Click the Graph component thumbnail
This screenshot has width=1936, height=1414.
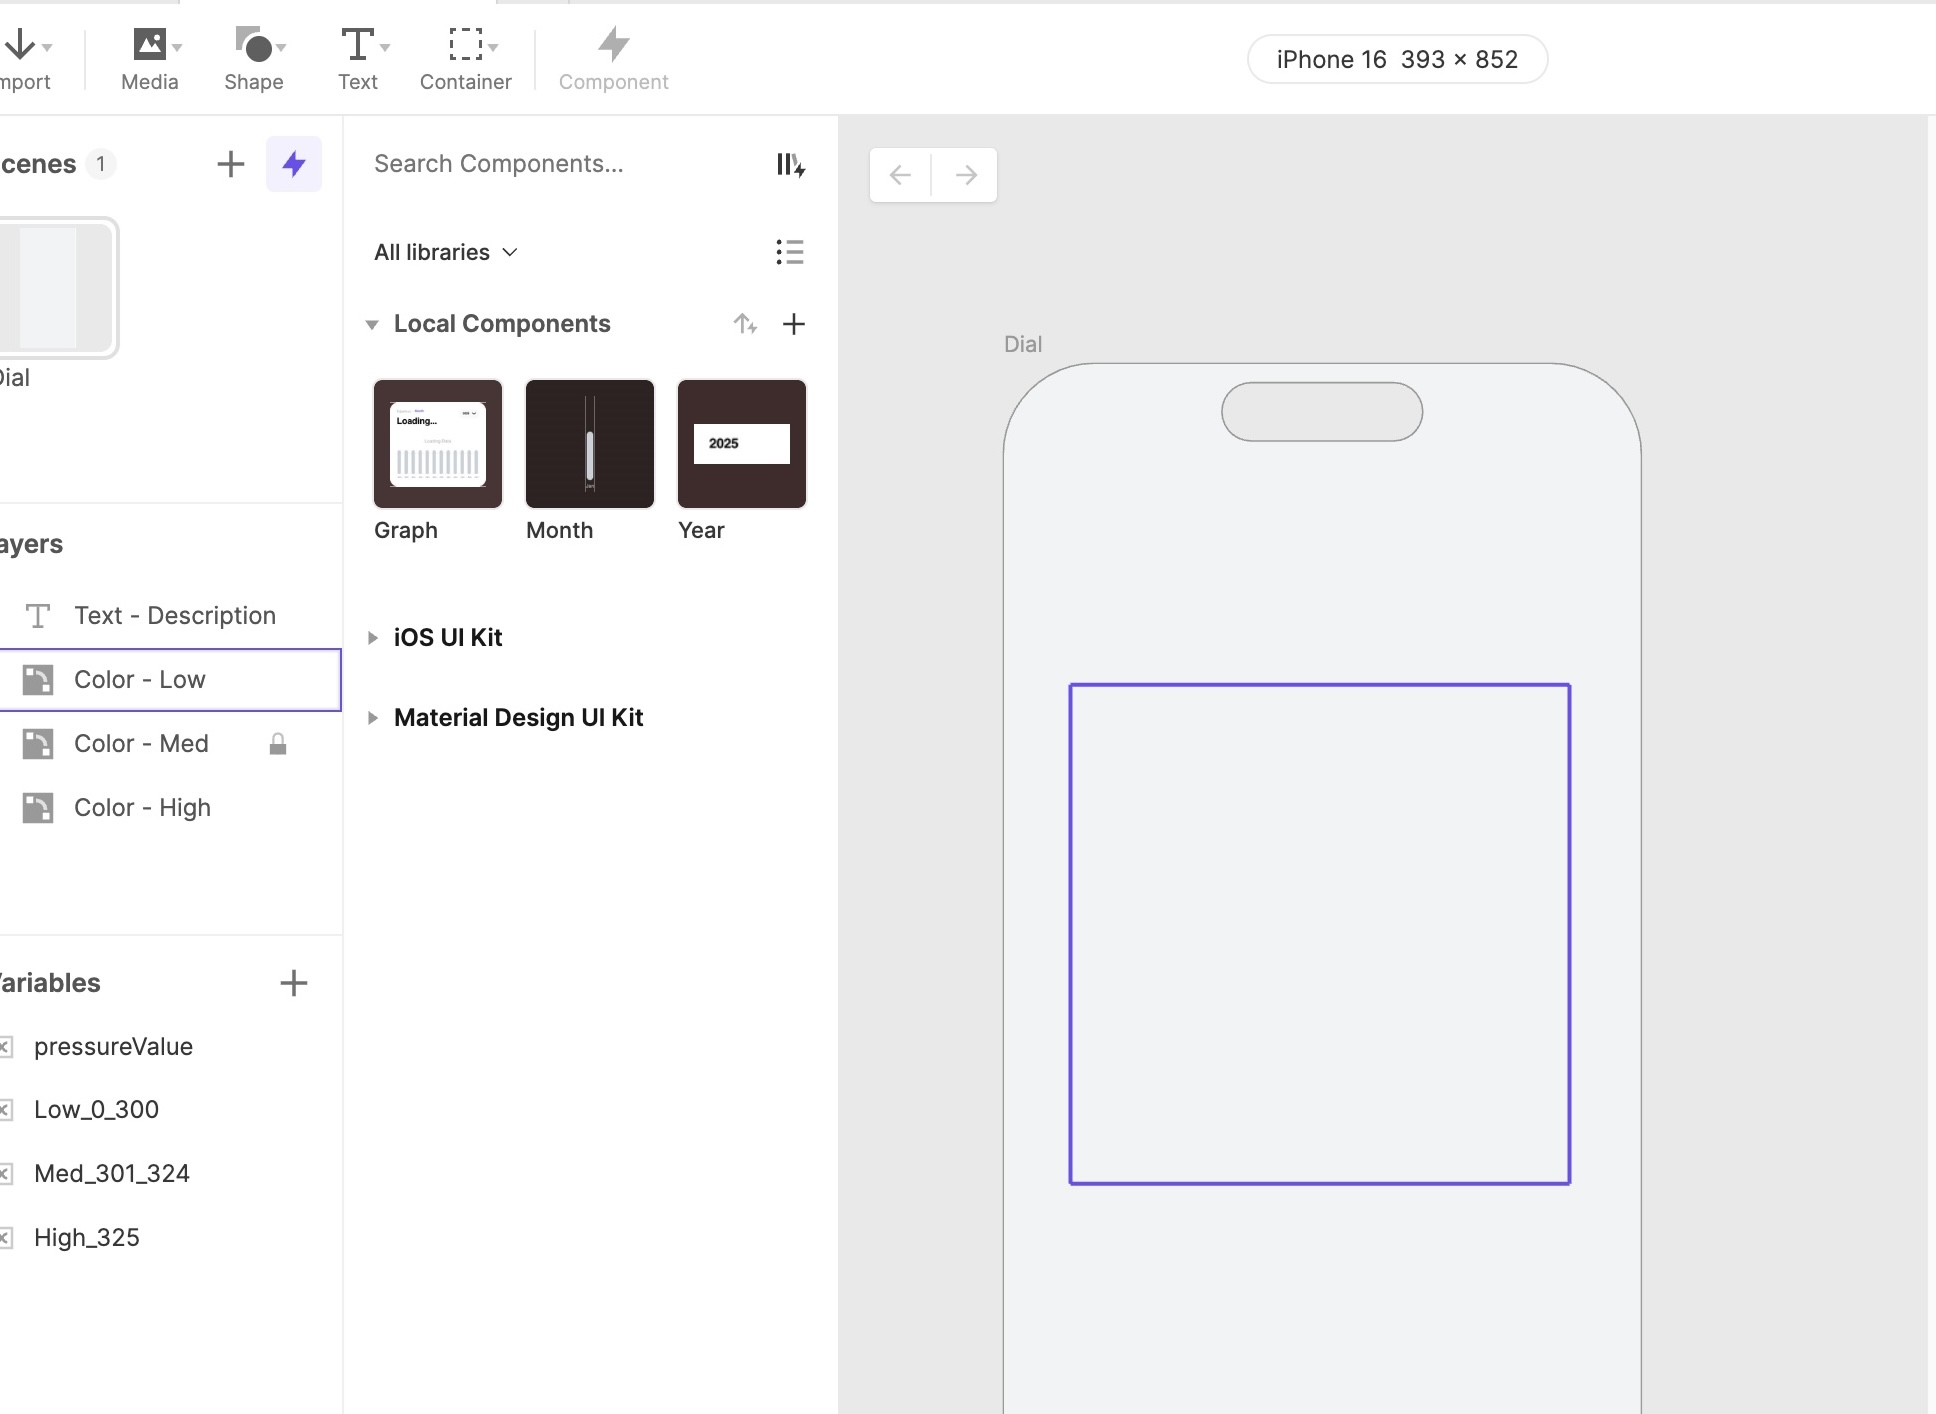pyautogui.click(x=438, y=444)
